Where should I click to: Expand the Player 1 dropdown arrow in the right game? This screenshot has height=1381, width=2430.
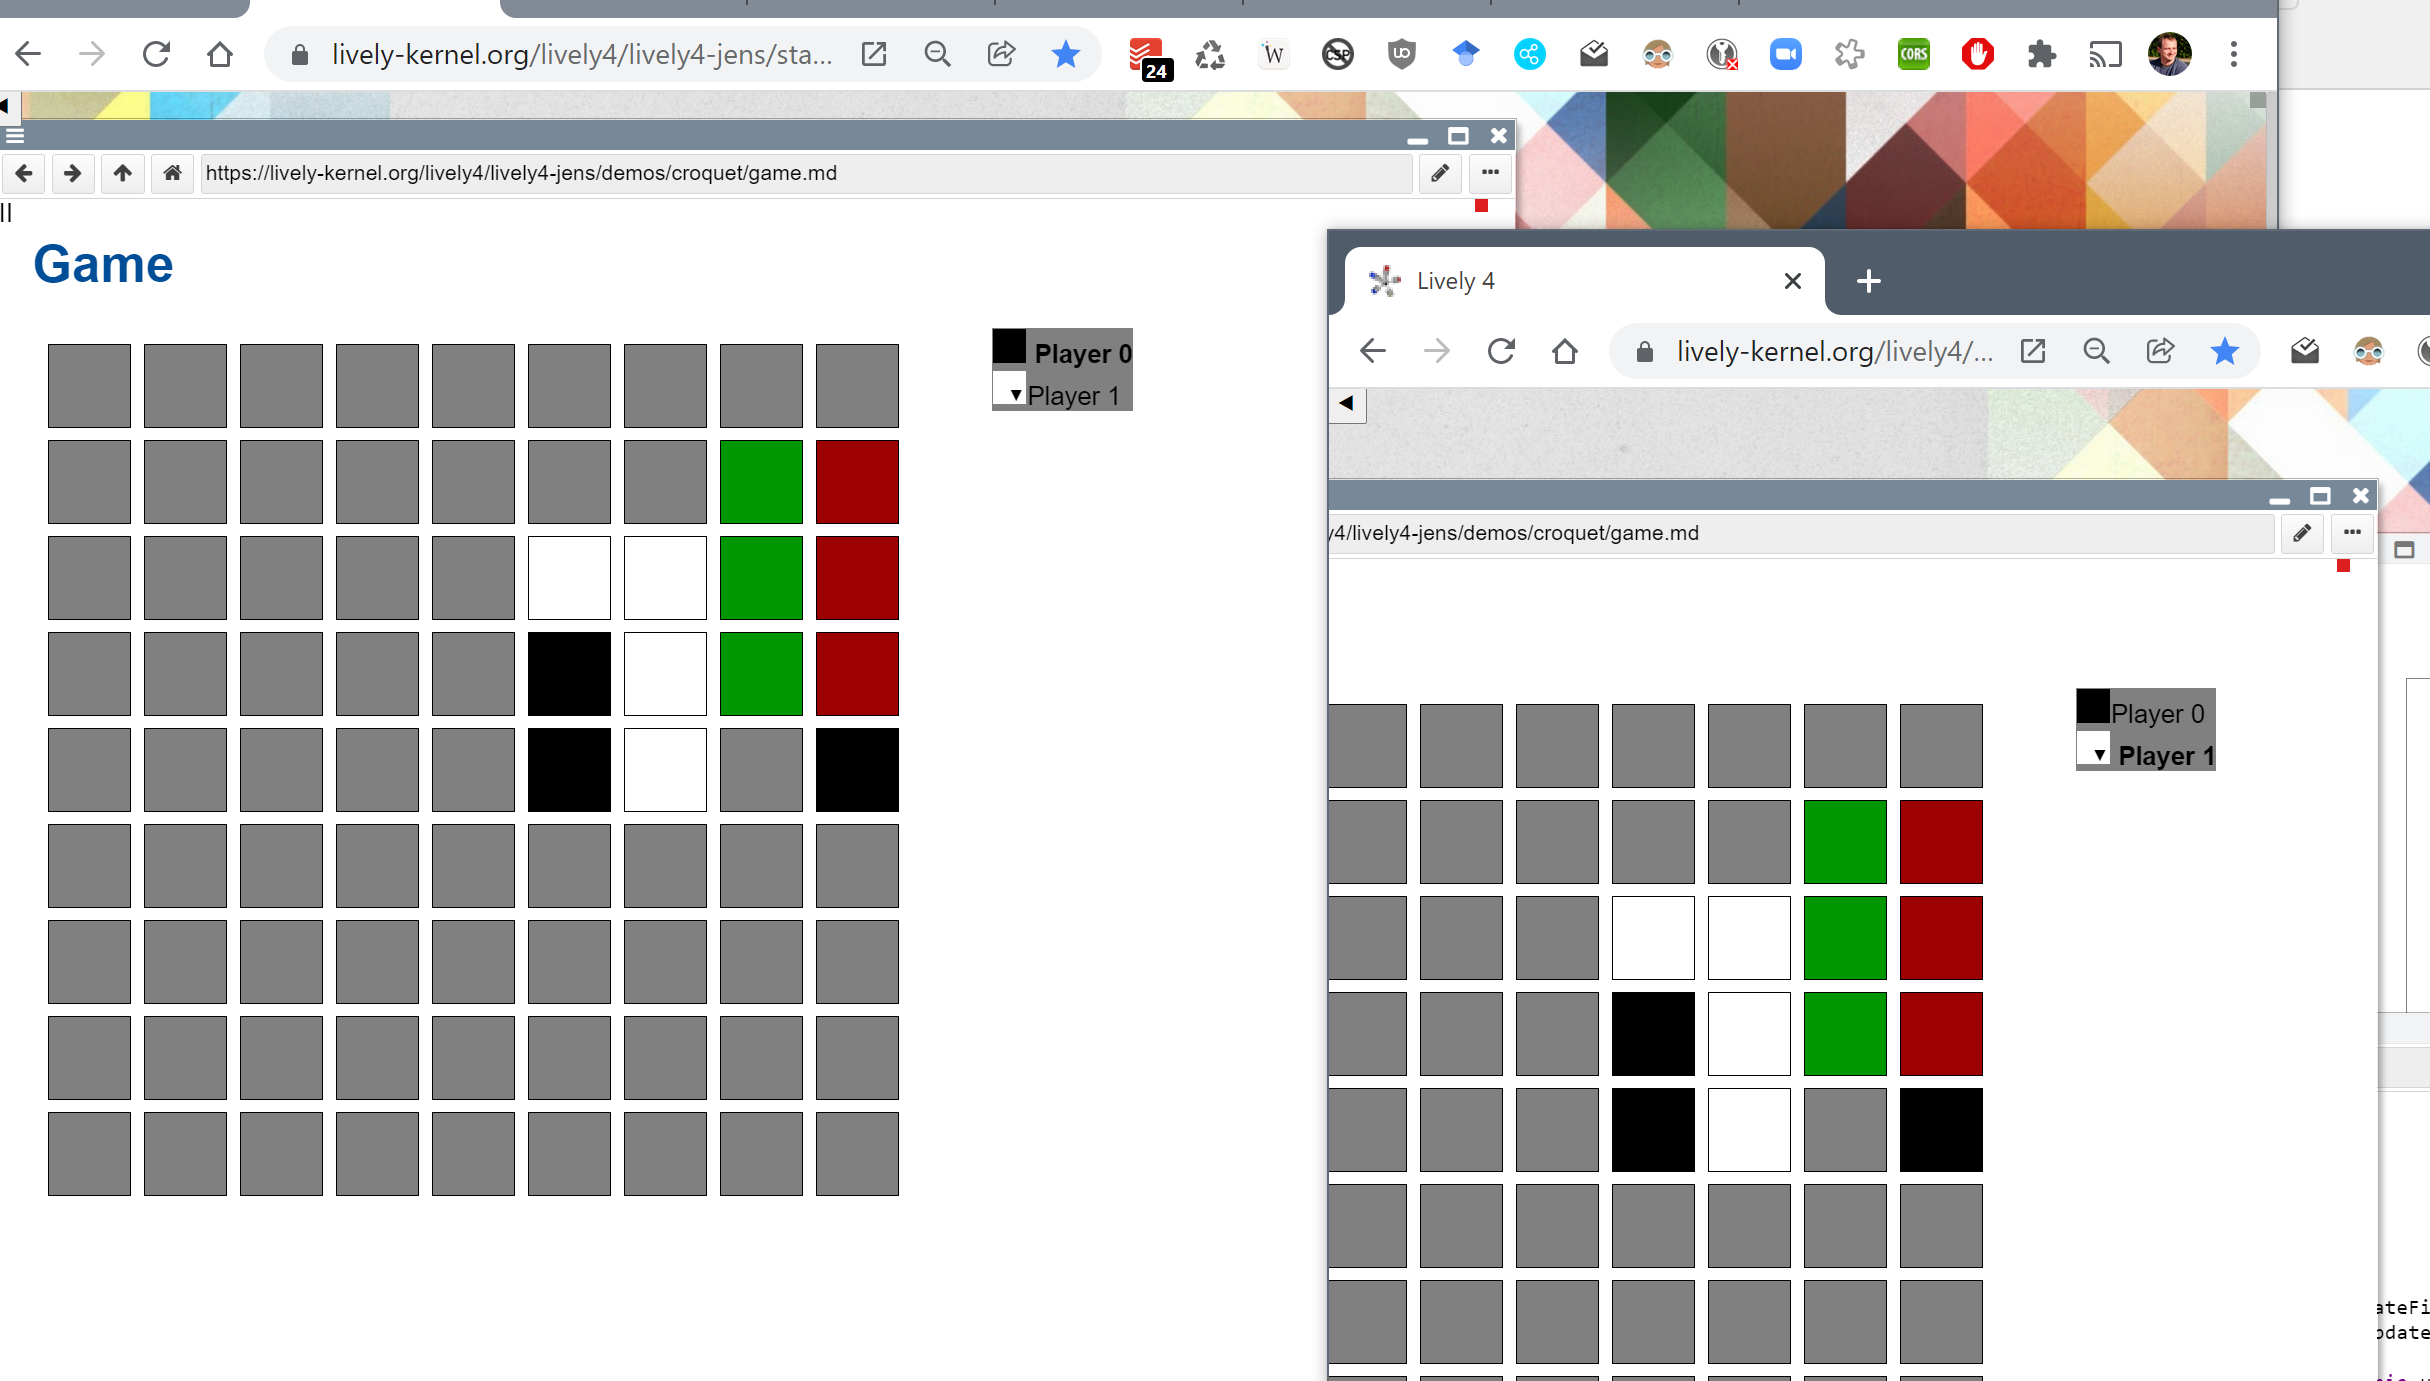[x=2099, y=755]
